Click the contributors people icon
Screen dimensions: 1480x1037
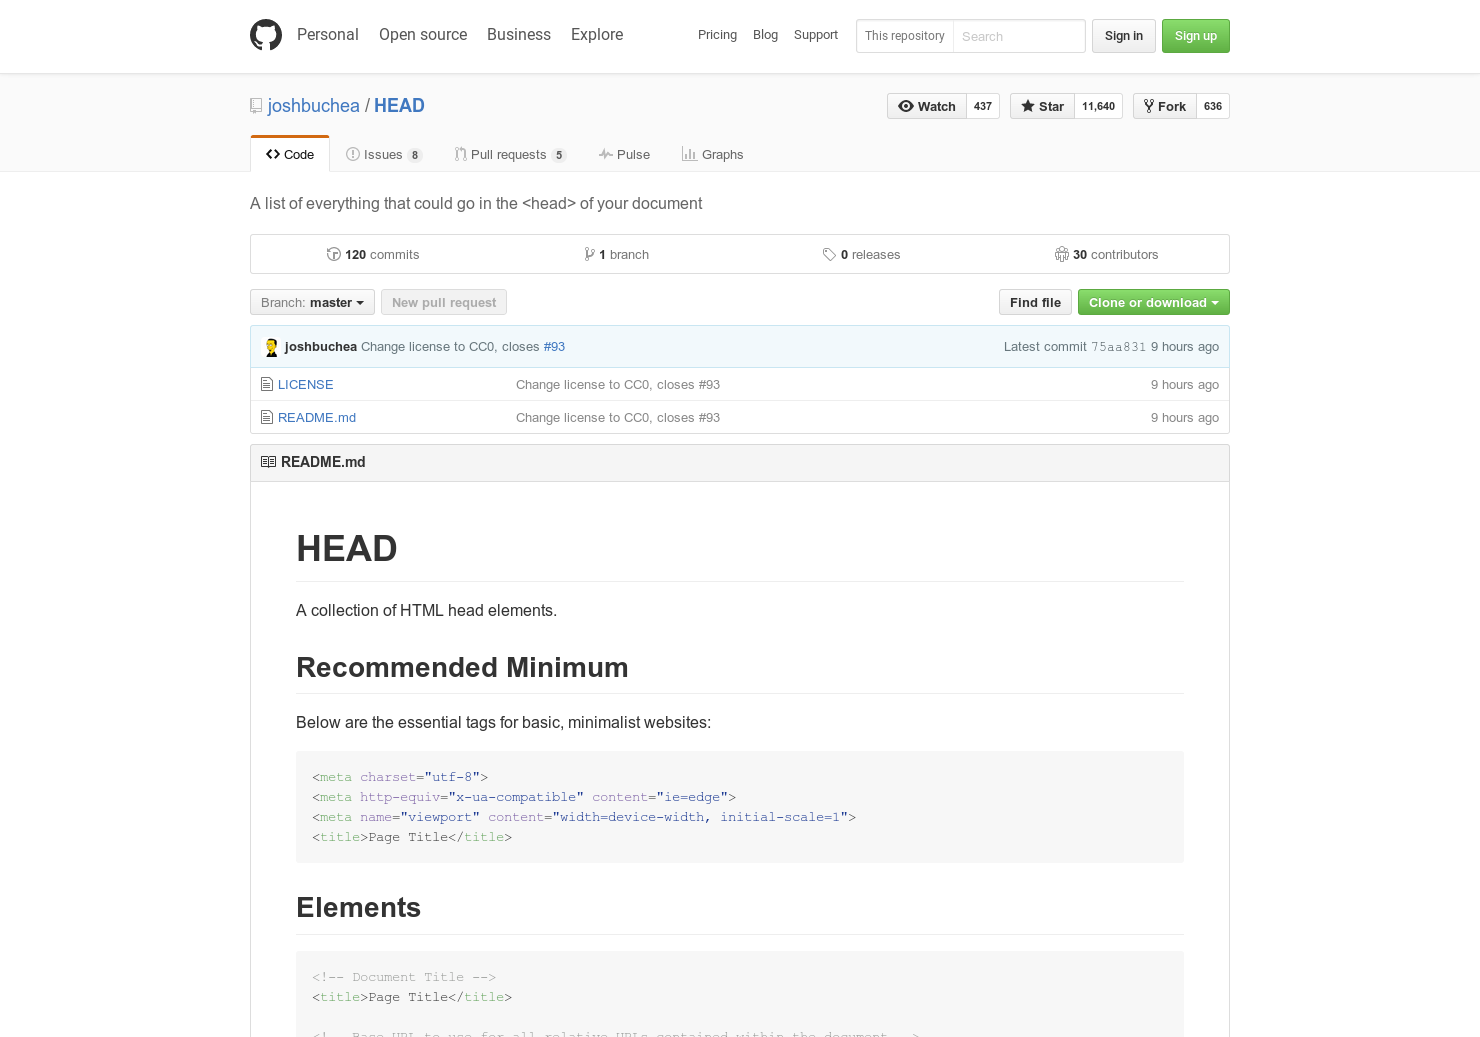1062,254
